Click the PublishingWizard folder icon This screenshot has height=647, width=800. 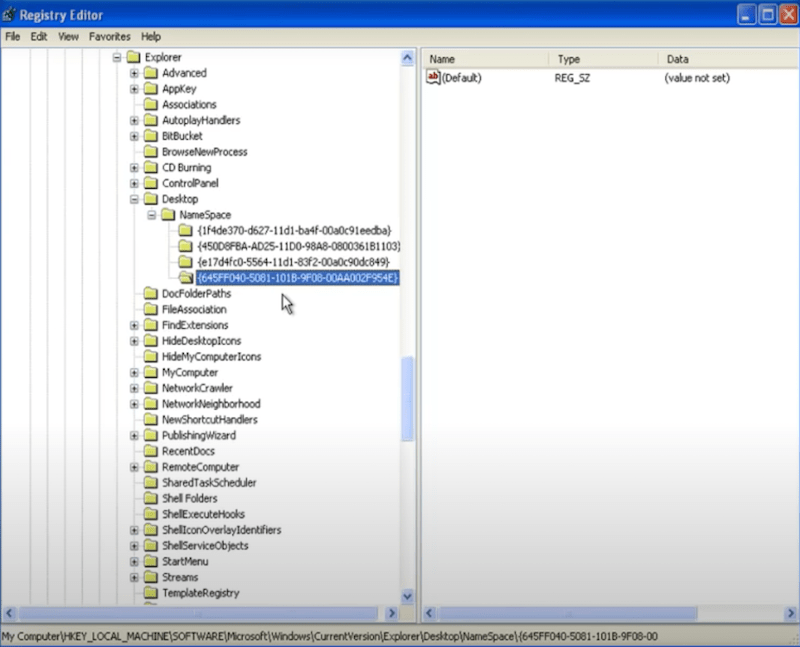151,435
